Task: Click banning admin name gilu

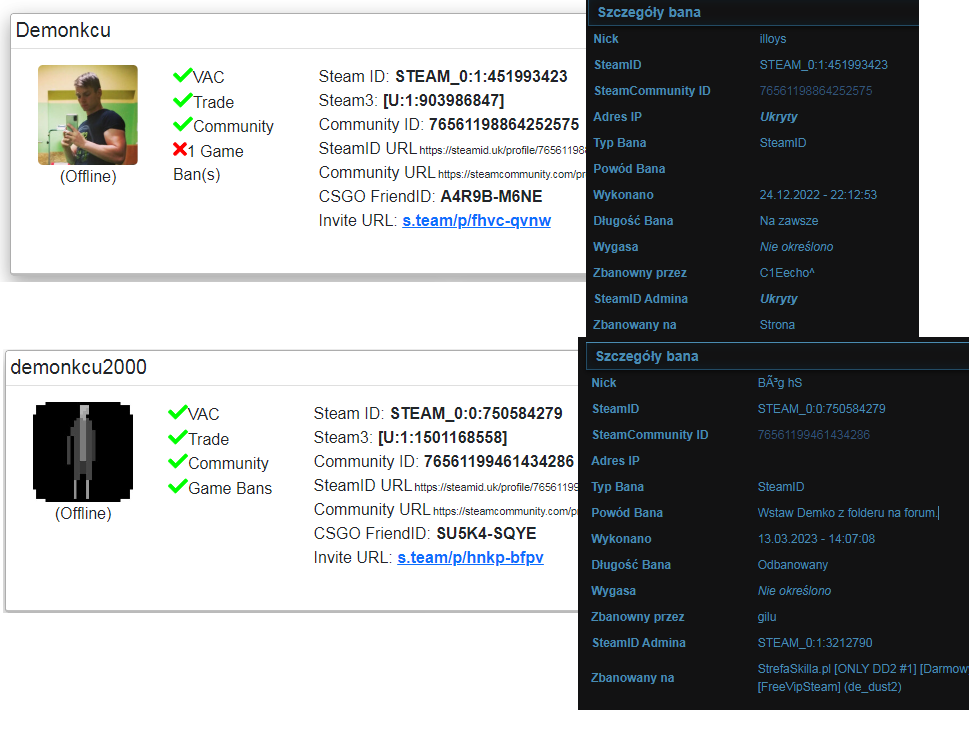Action: (x=767, y=617)
